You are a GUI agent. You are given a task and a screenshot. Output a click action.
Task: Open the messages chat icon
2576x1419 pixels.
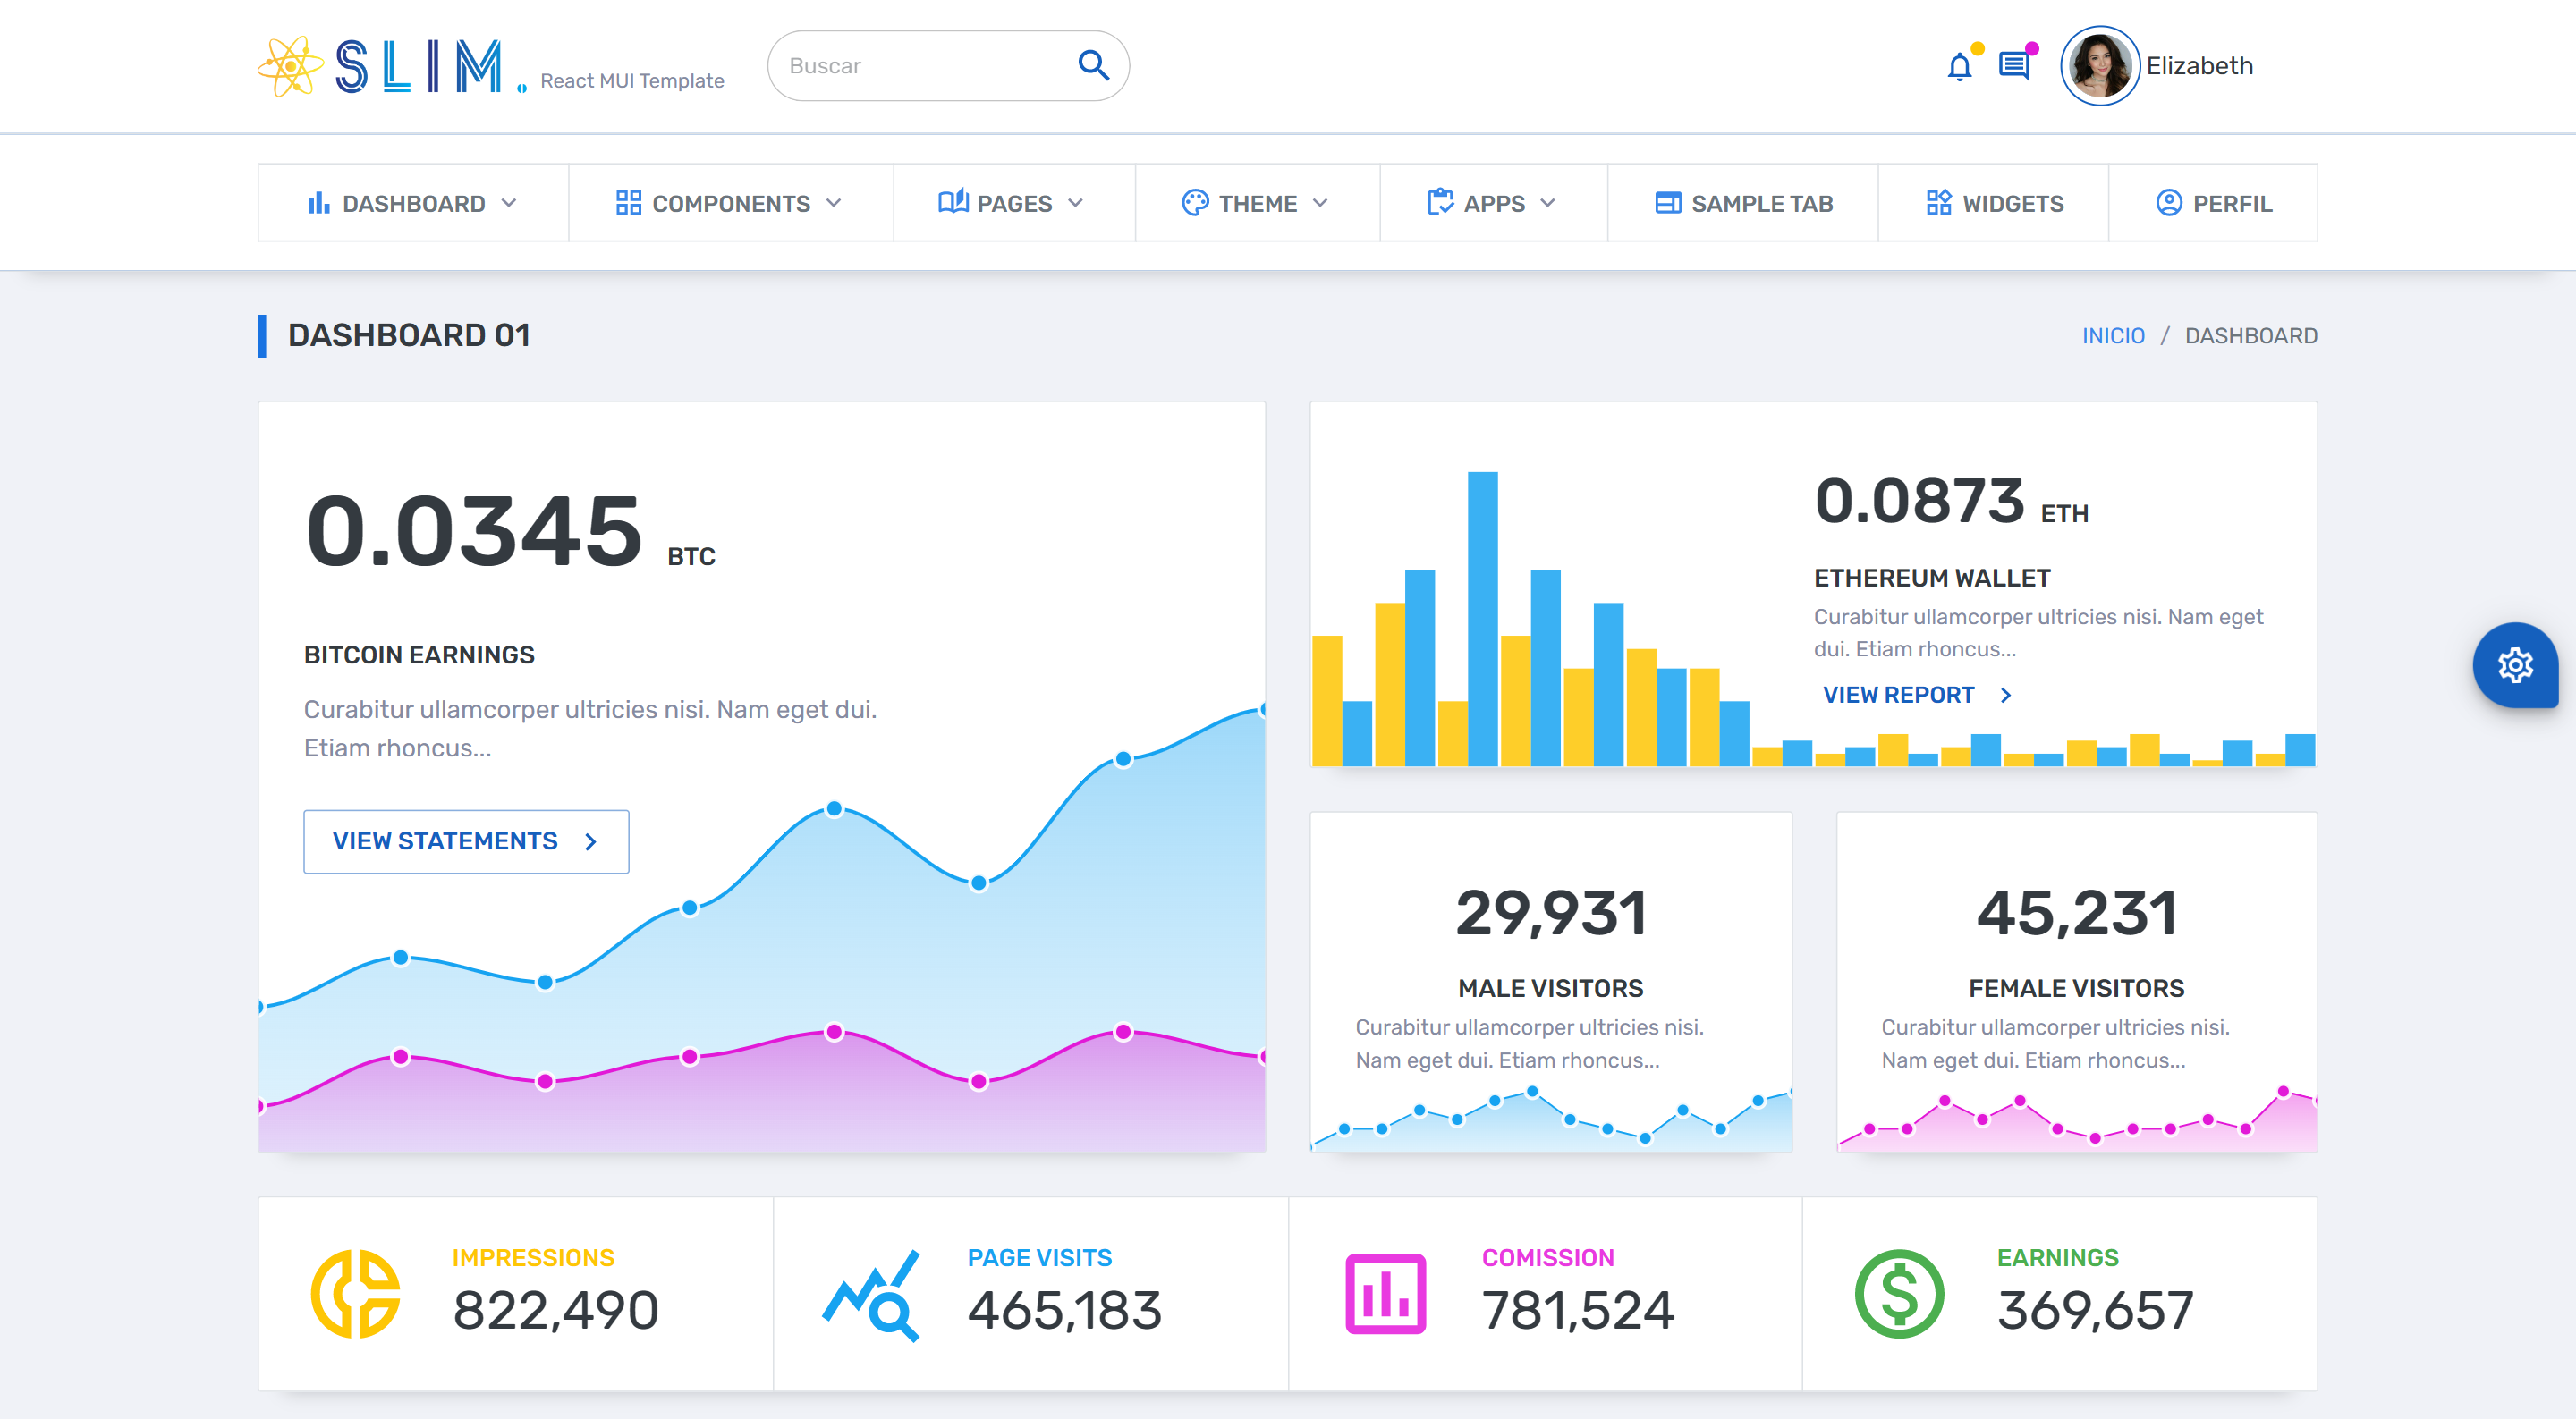[x=2014, y=66]
